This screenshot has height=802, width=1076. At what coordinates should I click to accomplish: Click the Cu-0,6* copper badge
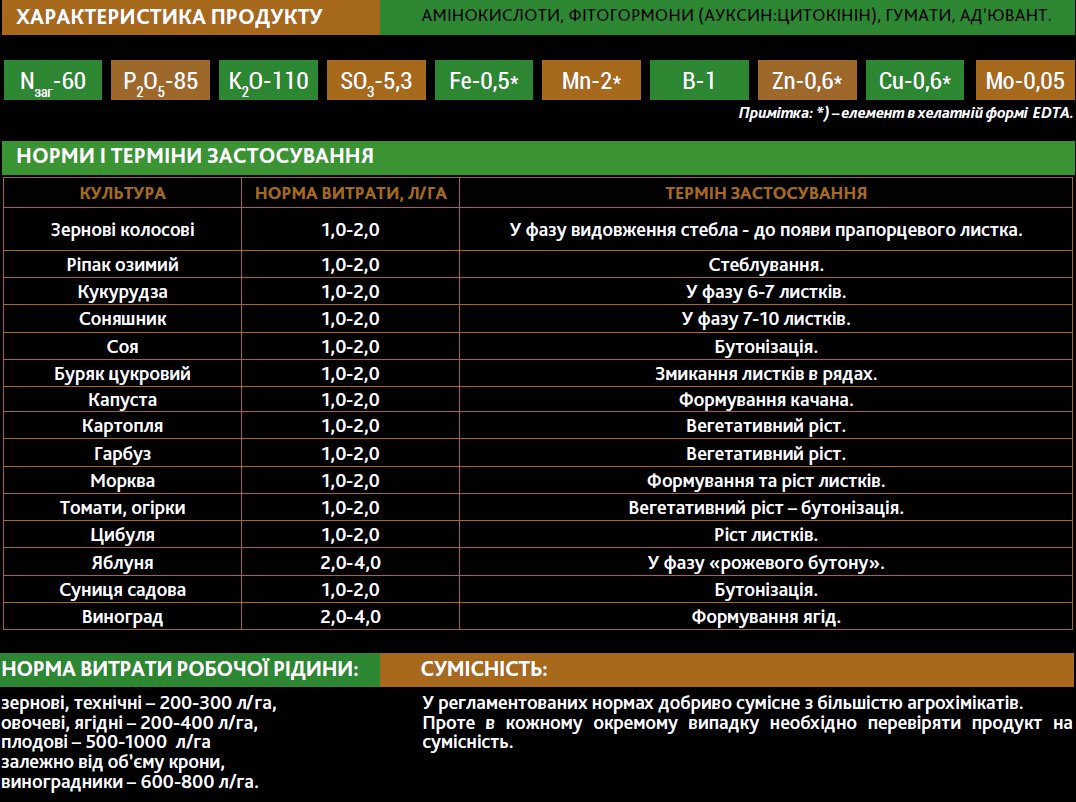click(915, 80)
